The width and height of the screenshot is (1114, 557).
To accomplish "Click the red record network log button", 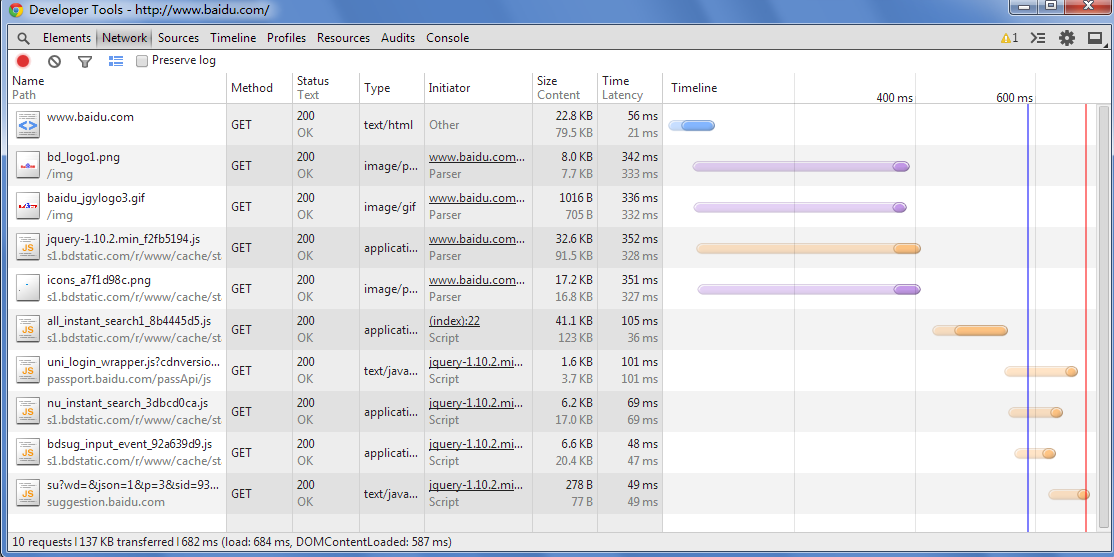I will [x=23, y=61].
